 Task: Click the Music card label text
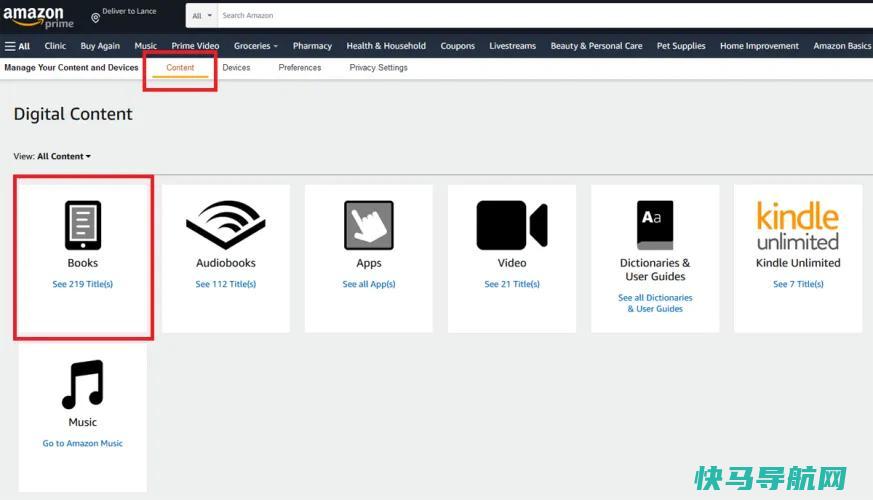tap(82, 422)
